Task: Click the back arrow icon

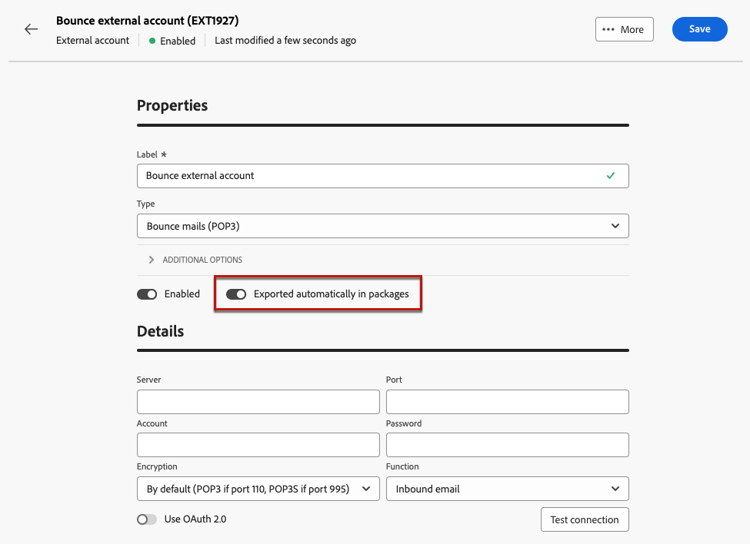Action: click(31, 29)
